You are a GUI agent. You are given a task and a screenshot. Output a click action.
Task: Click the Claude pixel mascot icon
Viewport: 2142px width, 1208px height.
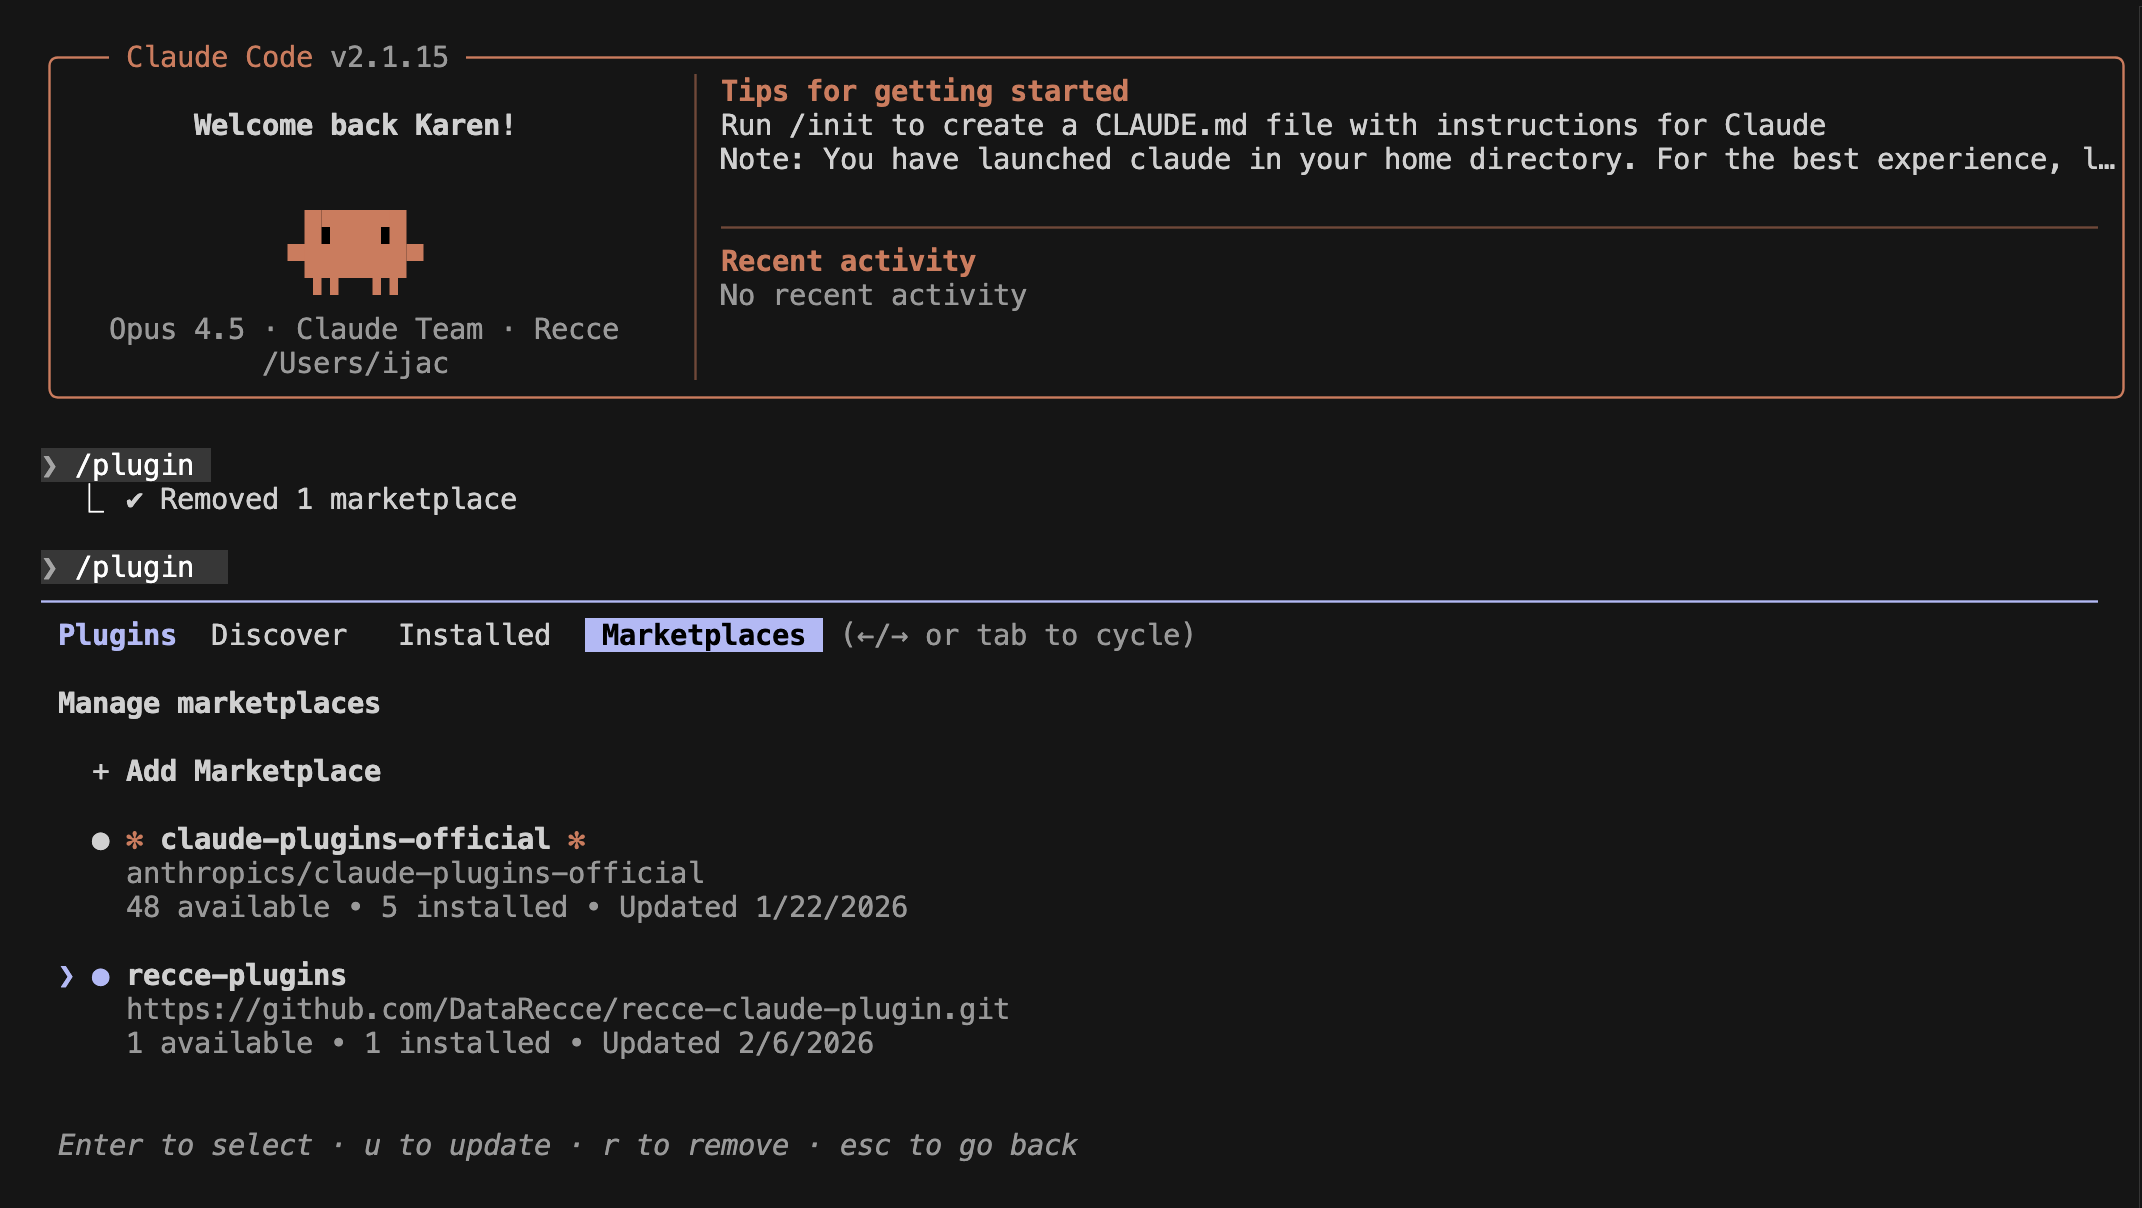355,251
